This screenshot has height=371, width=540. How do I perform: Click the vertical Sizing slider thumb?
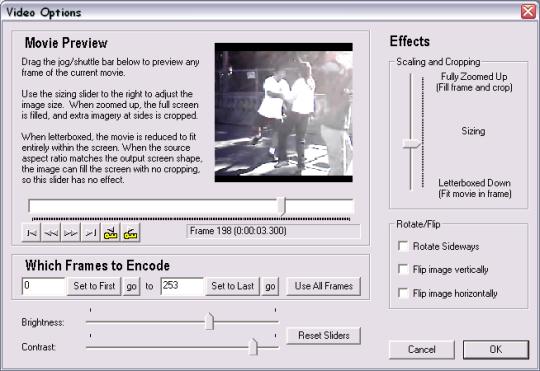tap(412, 143)
